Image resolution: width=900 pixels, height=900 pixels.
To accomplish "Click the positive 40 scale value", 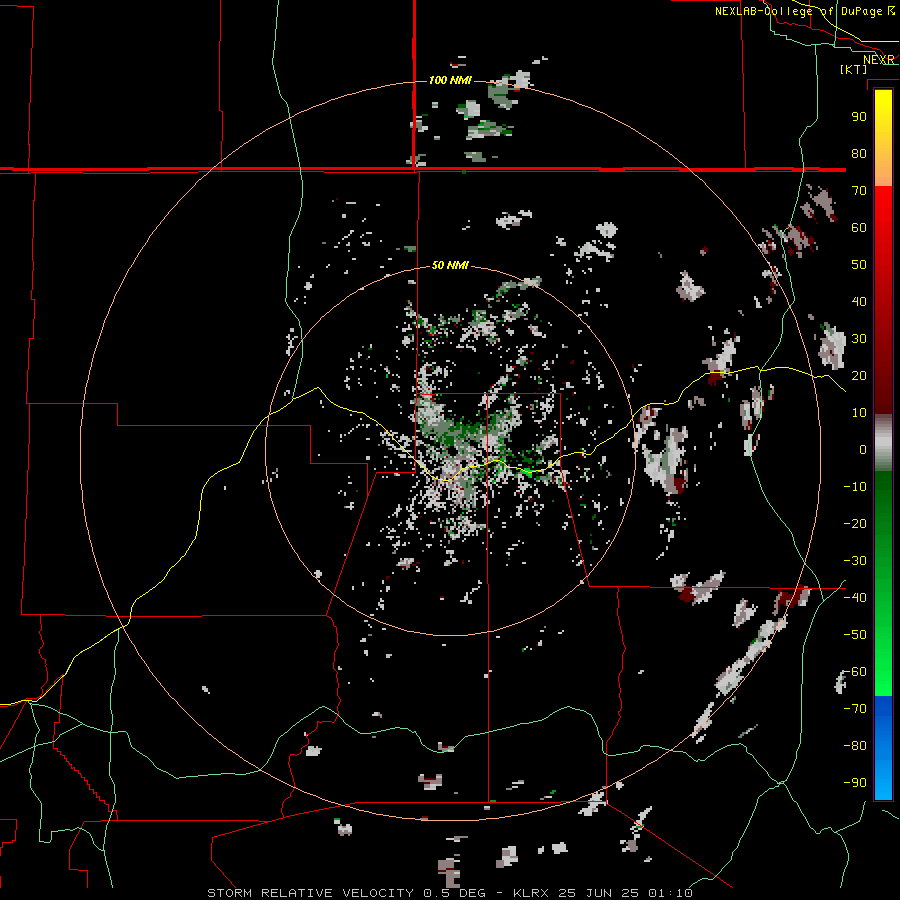I will [859, 301].
